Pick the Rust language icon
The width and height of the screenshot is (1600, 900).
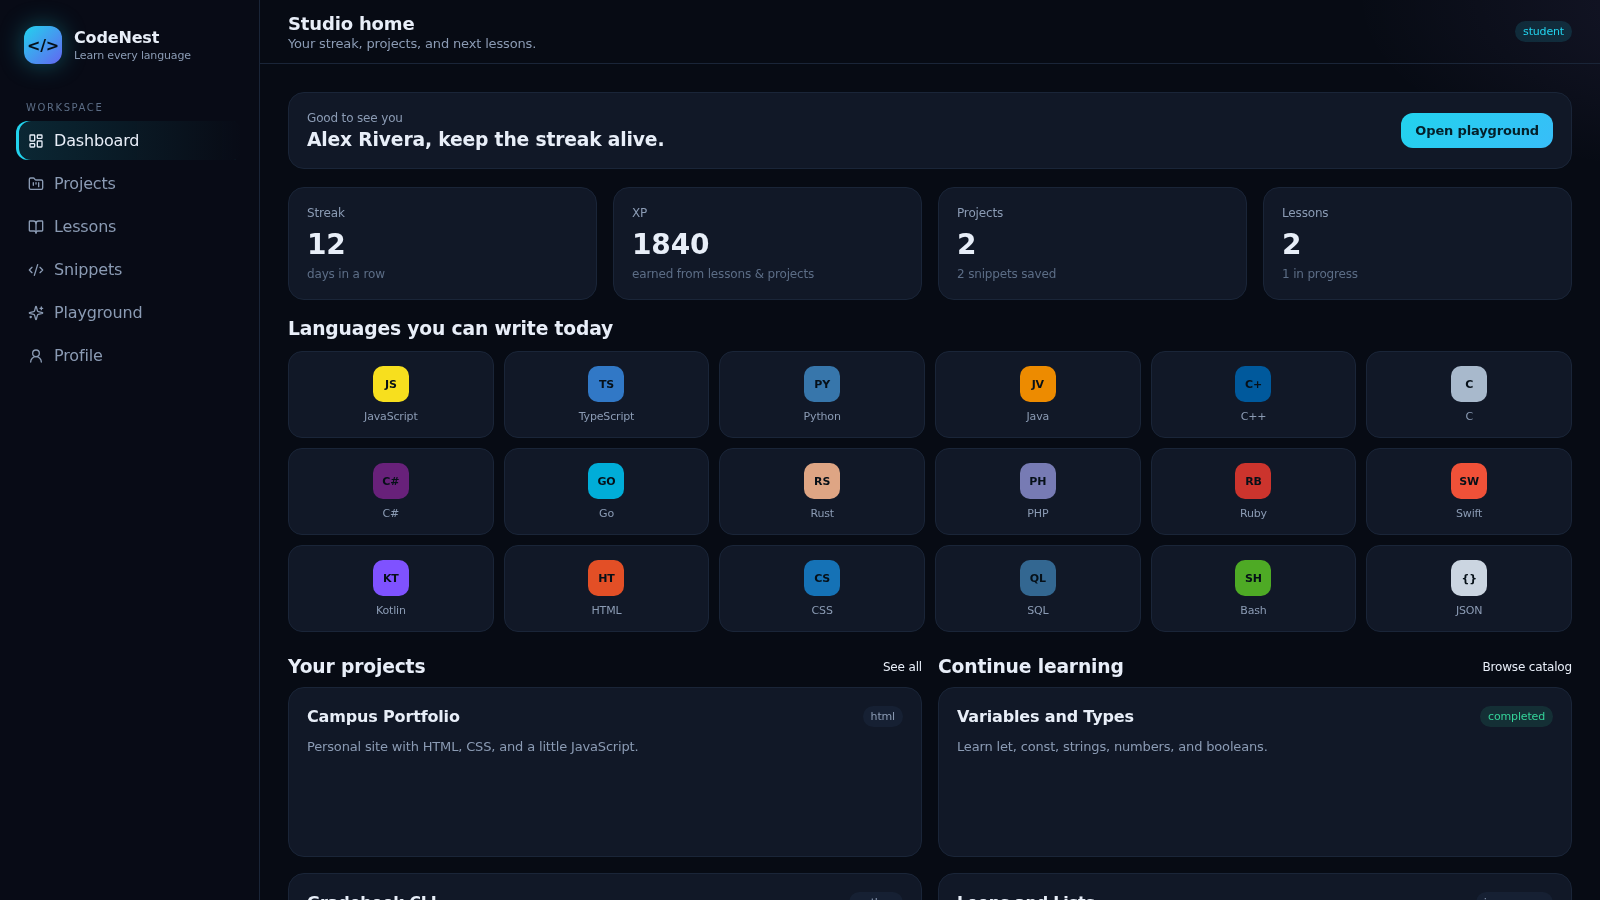pyautogui.click(x=822, y=481)
